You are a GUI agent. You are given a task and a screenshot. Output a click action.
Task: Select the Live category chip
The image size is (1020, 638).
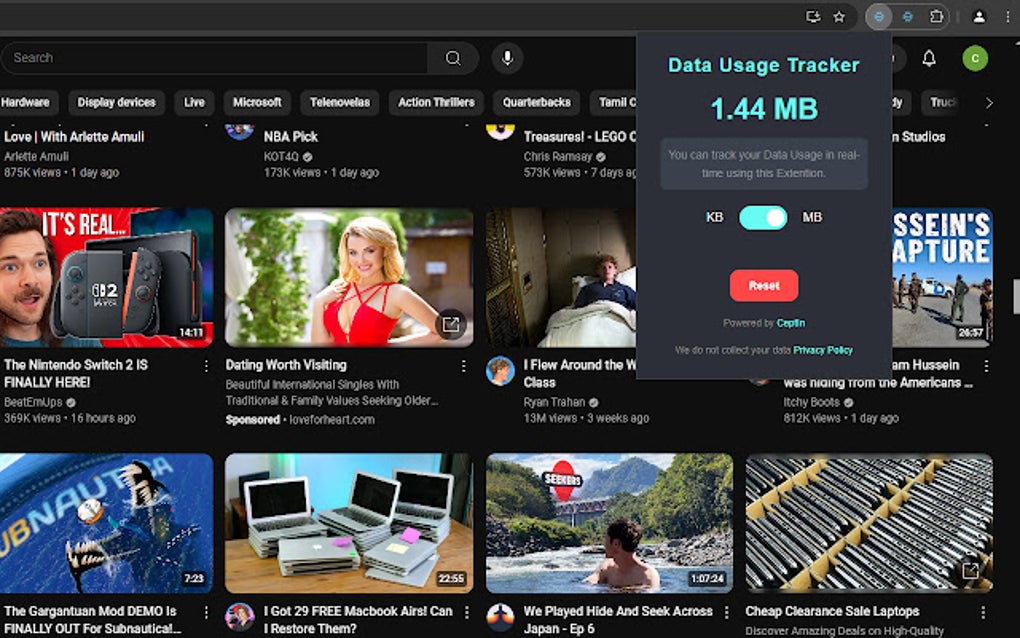pos(193,102)
